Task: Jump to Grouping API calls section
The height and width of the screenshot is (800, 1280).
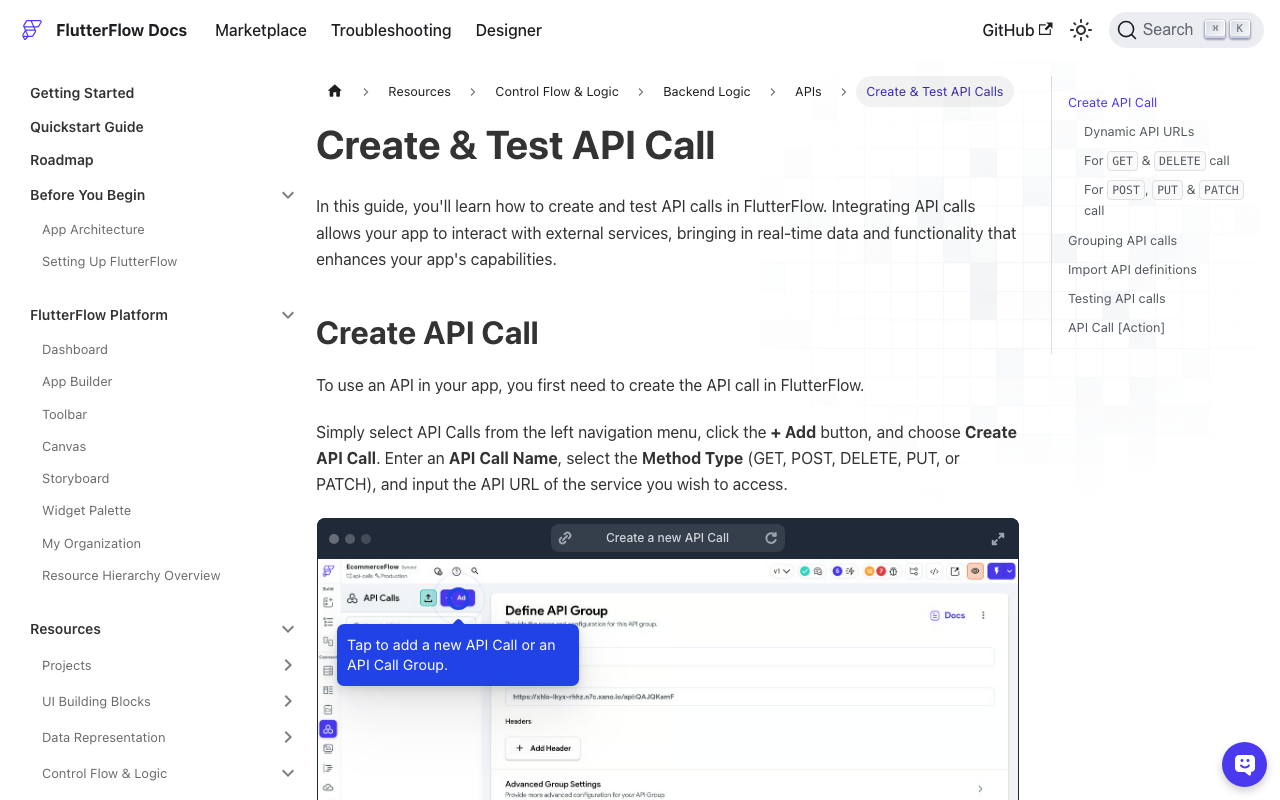Action: (1122, 240)
